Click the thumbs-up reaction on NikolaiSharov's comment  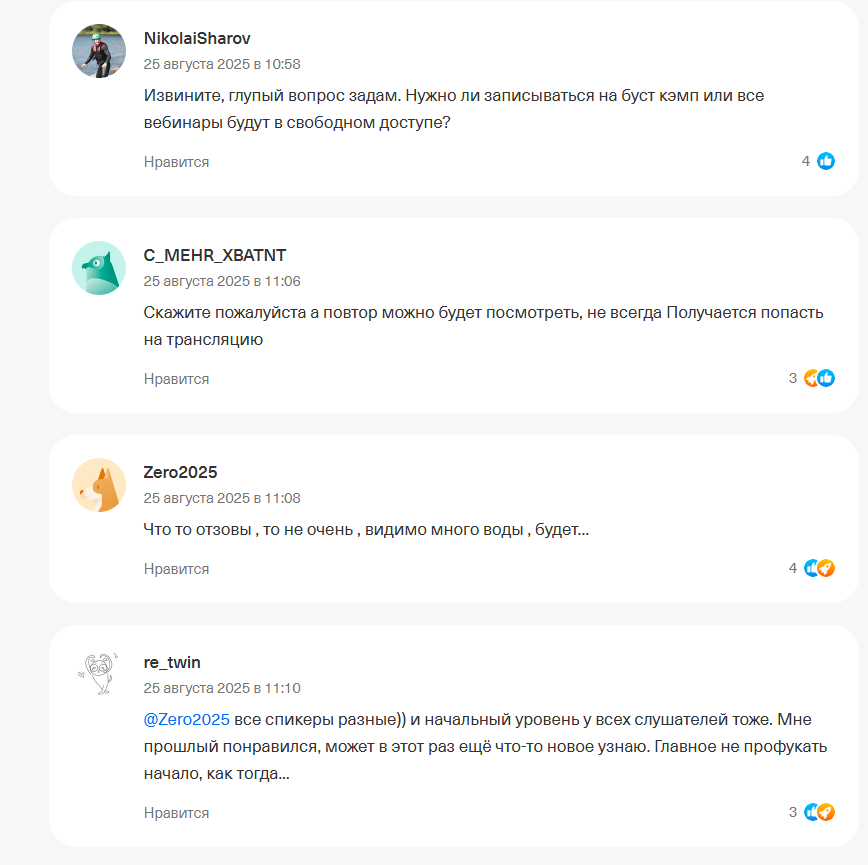pos(824,158)
